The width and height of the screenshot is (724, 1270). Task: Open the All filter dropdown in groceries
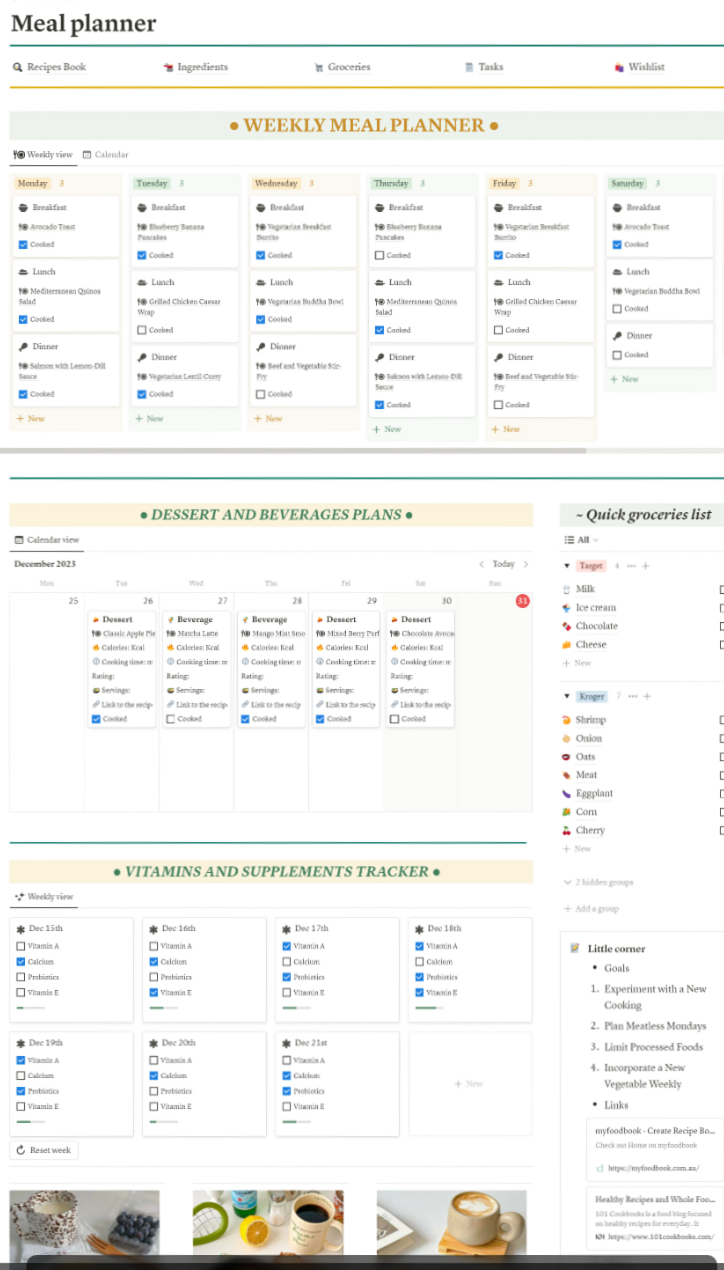[582, 540]
